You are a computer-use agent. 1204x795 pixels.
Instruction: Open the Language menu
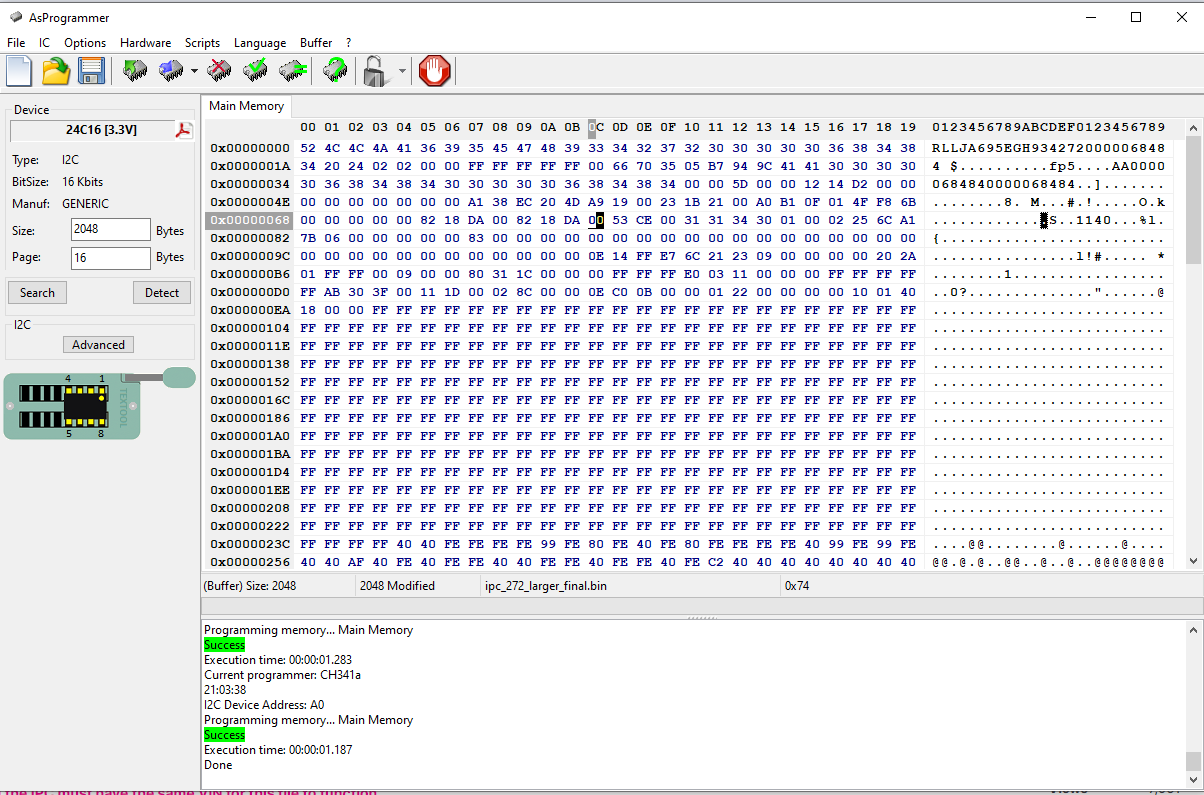pos(260,43)
